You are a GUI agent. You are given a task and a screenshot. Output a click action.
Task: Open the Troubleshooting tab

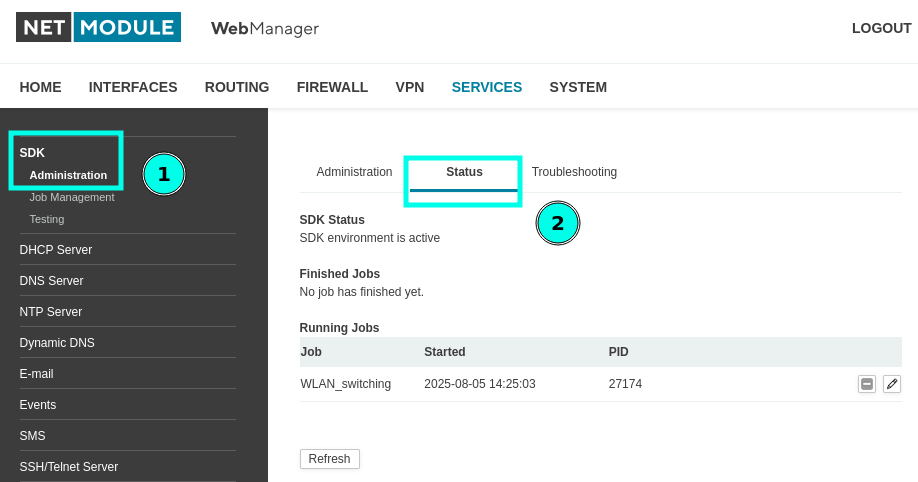[x=574, y=172]
